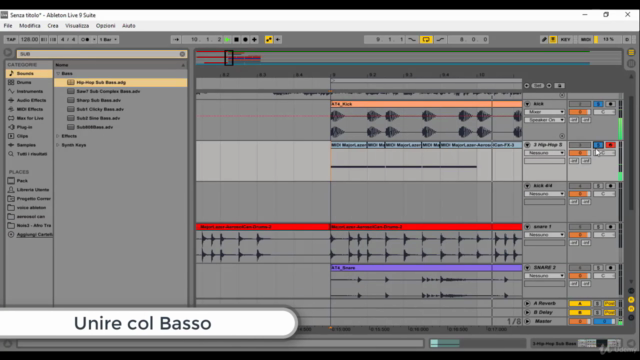Expand the Effects folder
640x360 pixels.
point(58,136)
